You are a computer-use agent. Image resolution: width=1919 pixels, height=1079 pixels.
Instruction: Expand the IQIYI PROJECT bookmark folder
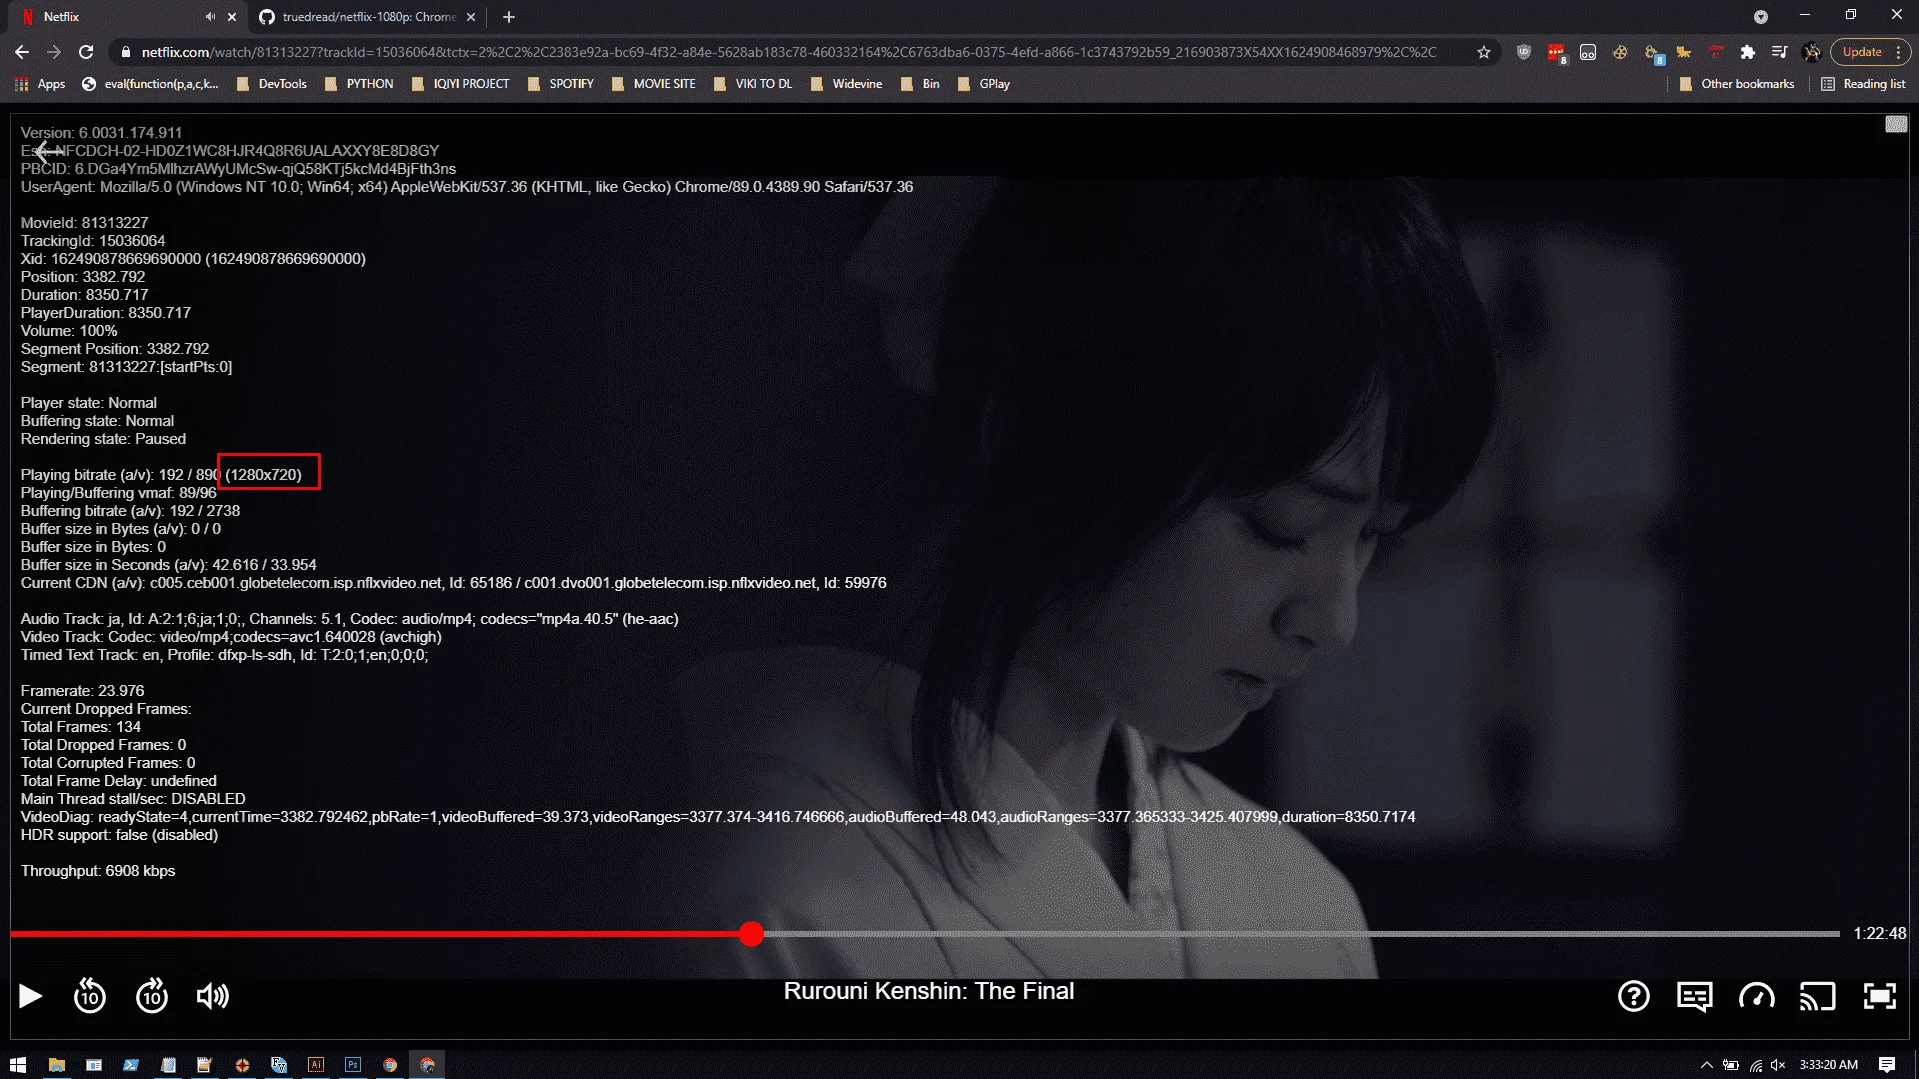460,84
